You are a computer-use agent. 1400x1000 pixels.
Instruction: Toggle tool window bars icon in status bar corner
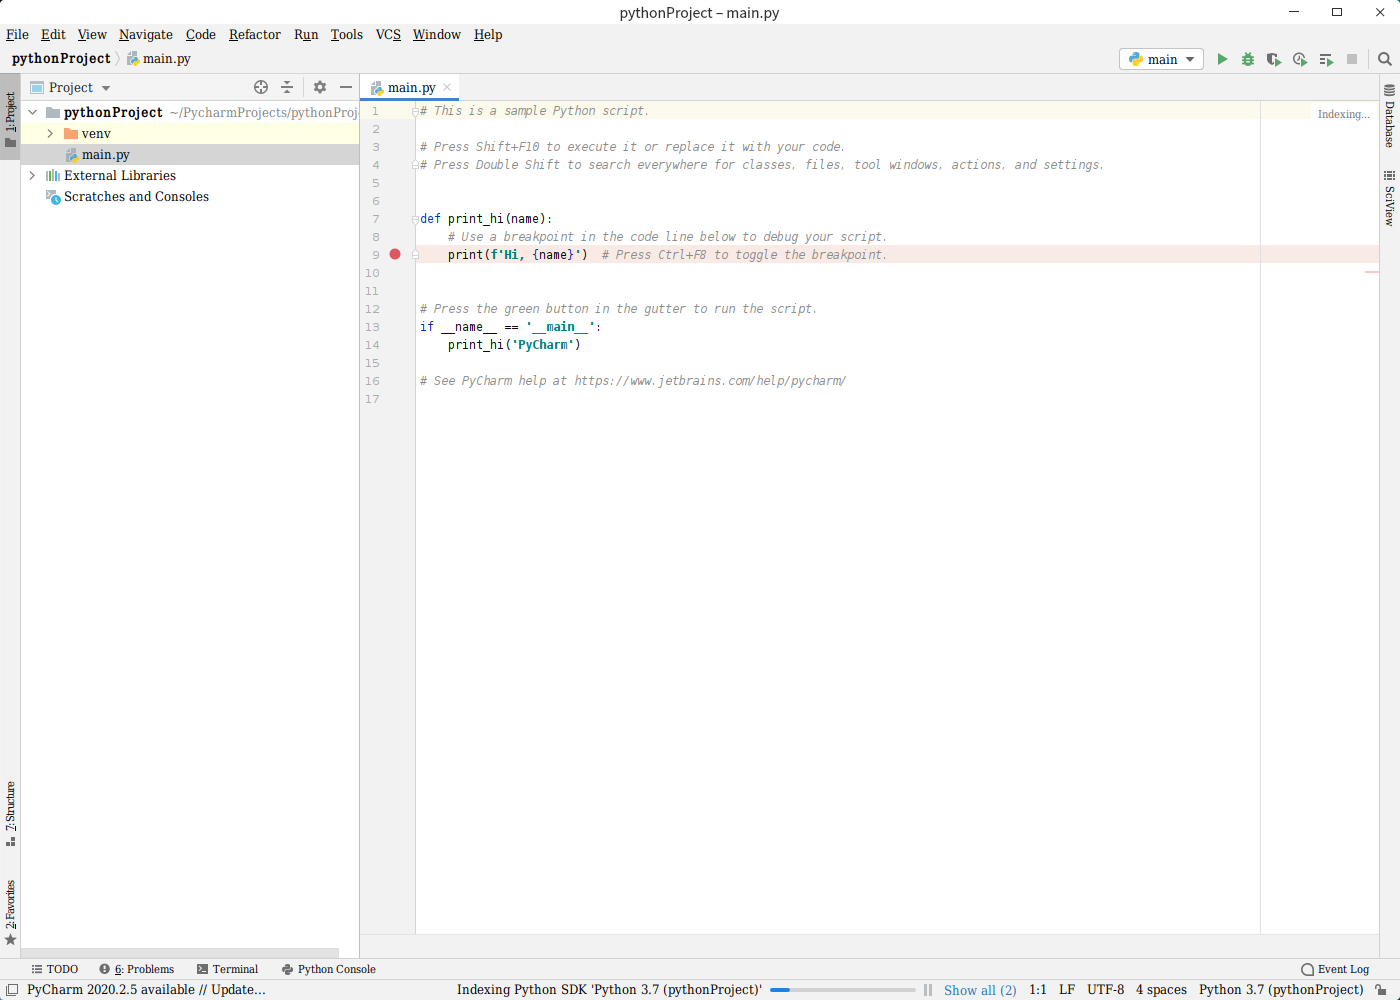click(12, 989)
